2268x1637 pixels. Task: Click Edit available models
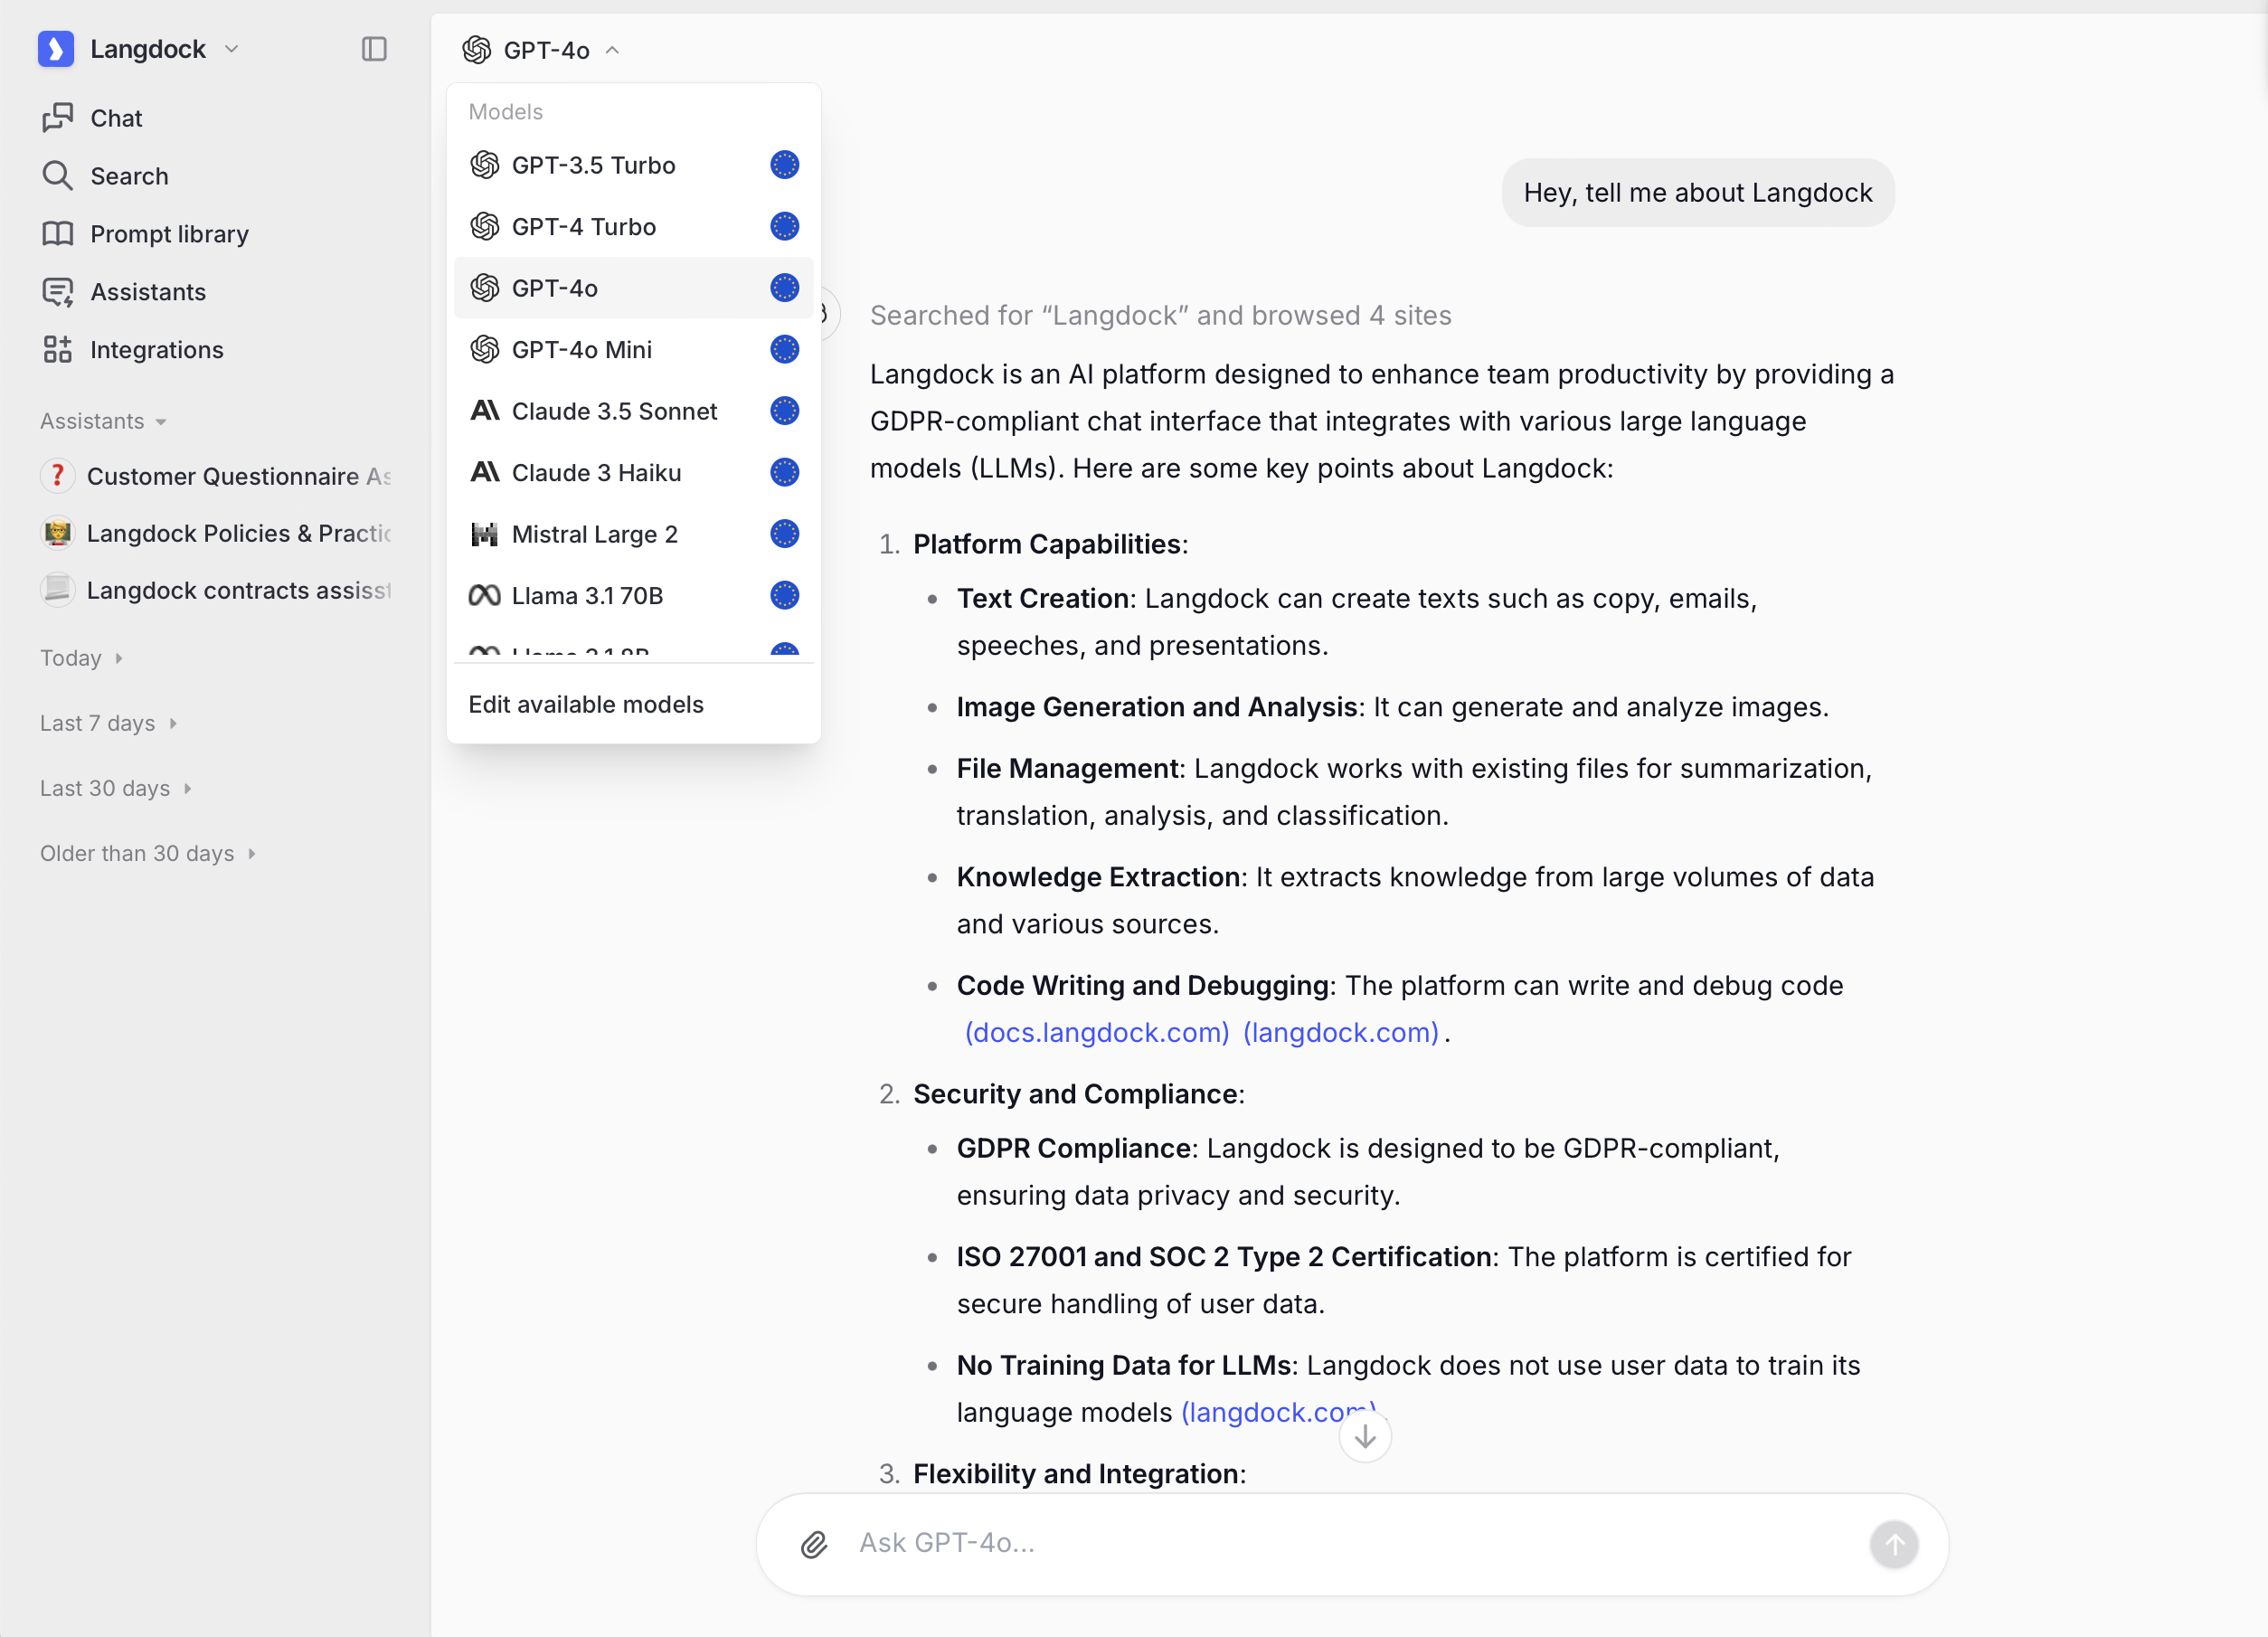click(x=586, y=705)
